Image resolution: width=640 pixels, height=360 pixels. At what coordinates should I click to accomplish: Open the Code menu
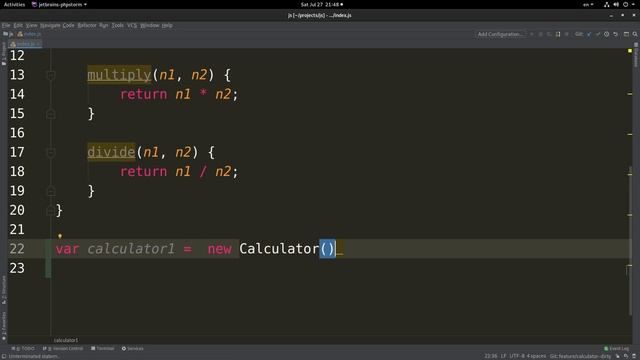68,25
